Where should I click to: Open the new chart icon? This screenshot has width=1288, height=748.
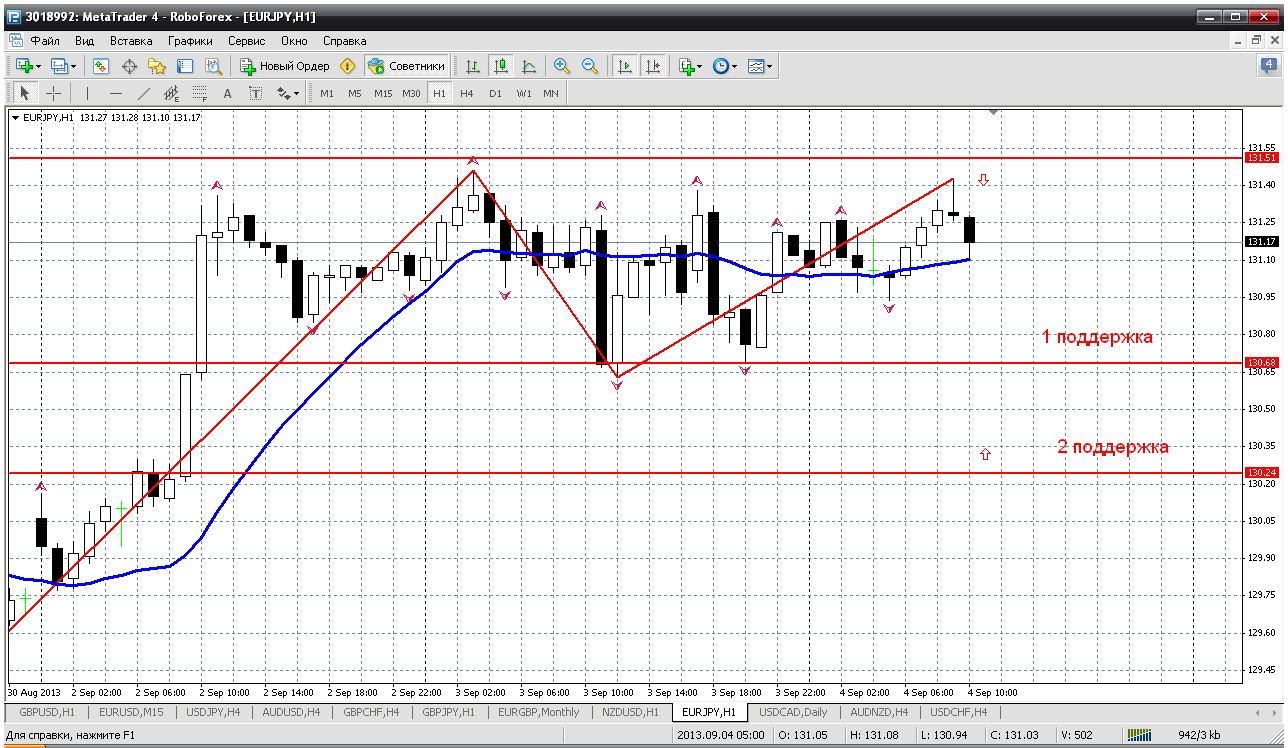23,66
